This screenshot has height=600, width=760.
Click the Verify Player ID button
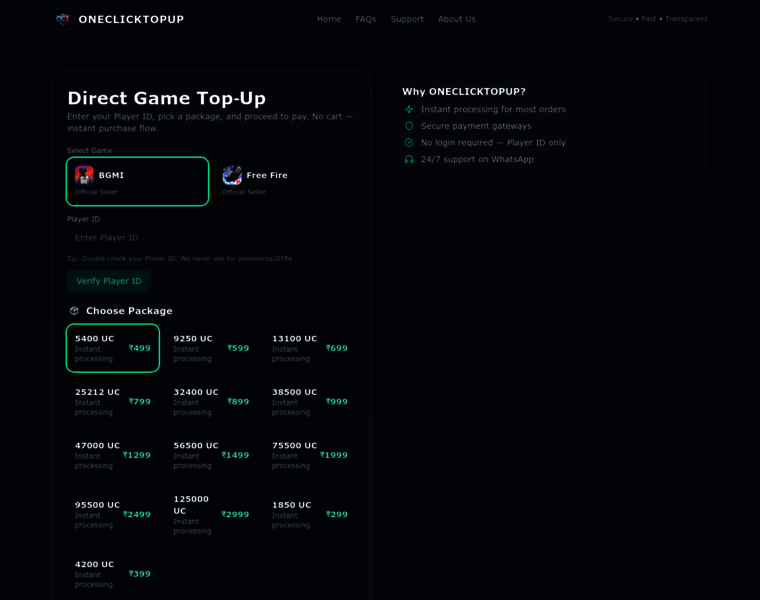[x=109, y=281]
